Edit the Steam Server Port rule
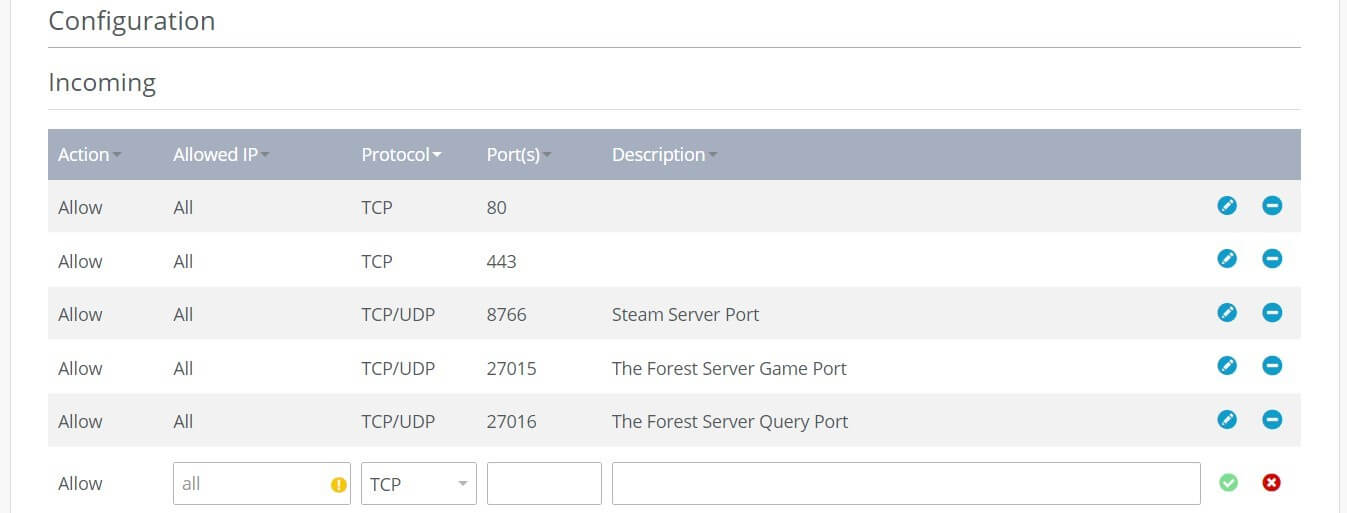This screenshot has height=513, width=1347. 1227,313
